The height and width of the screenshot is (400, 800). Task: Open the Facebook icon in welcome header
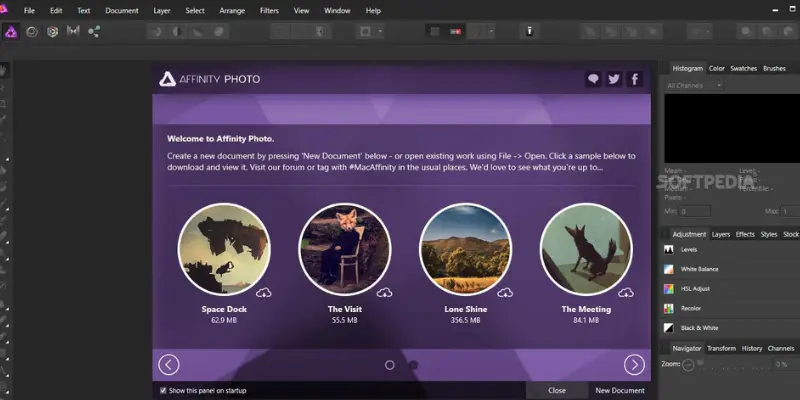(x=635, y=79)
